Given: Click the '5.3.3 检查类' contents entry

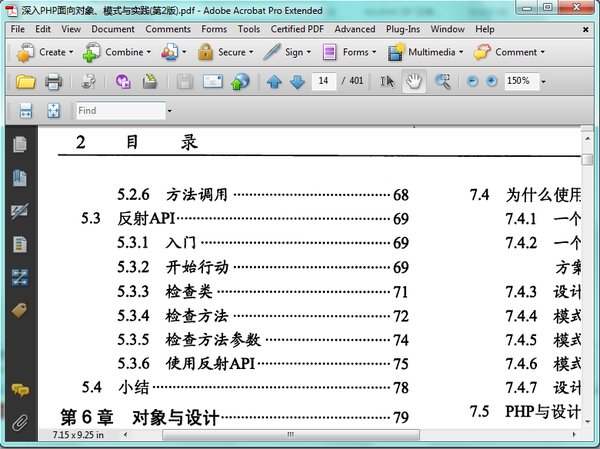Looking at the screenshot, I should (x=263, y=292).
